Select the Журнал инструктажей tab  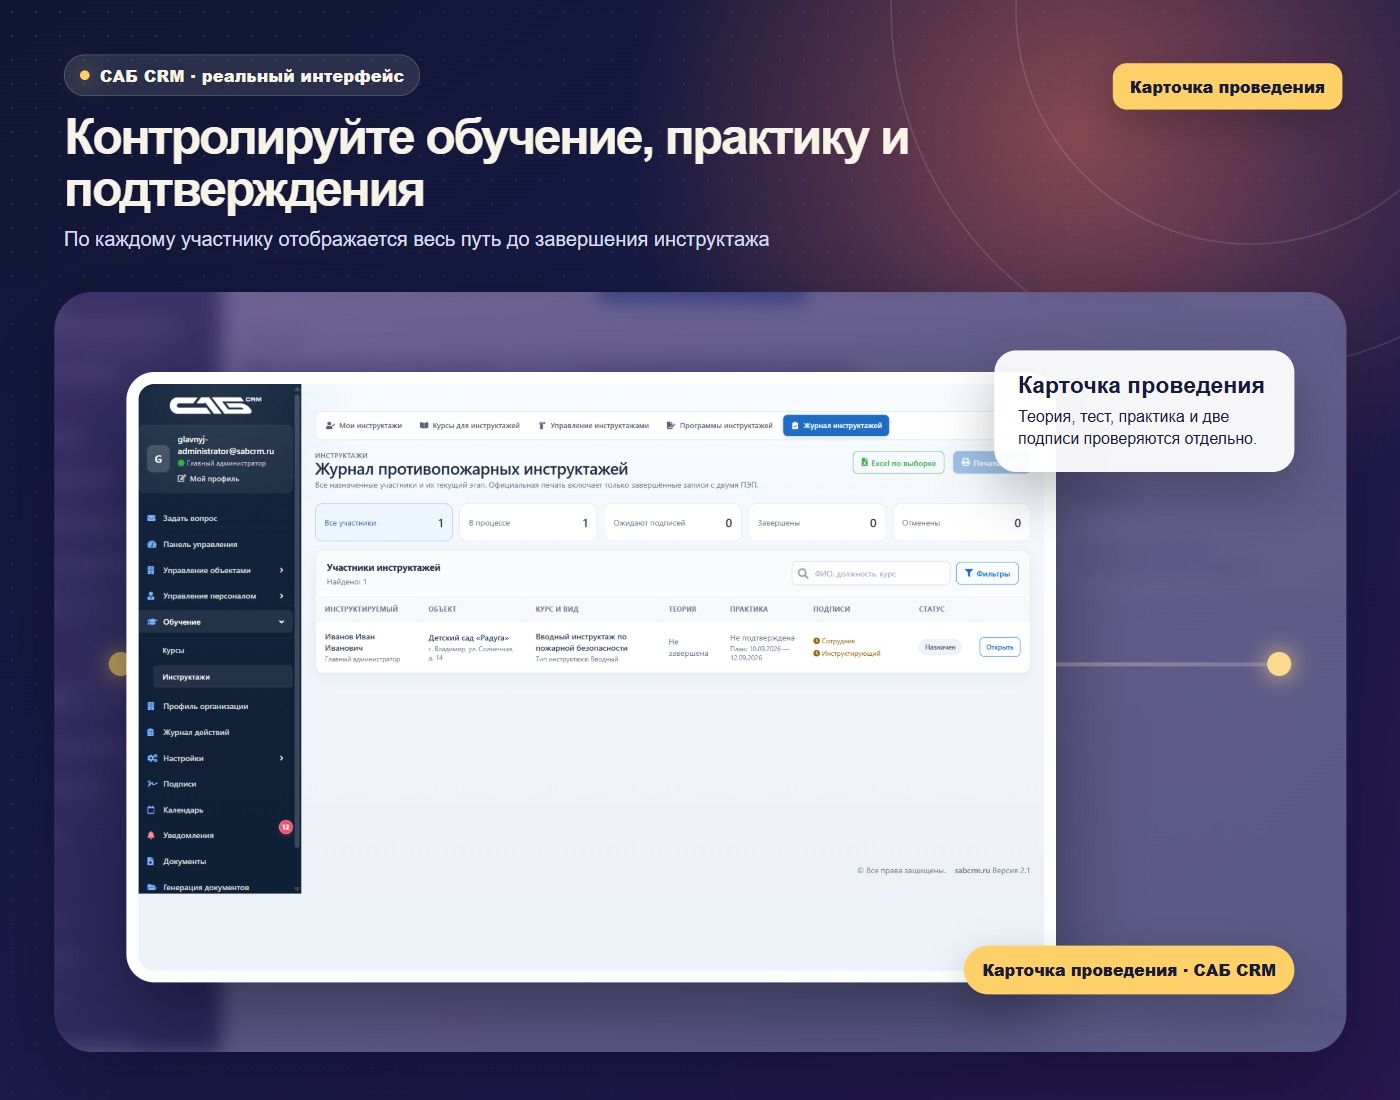click(836, 425)
